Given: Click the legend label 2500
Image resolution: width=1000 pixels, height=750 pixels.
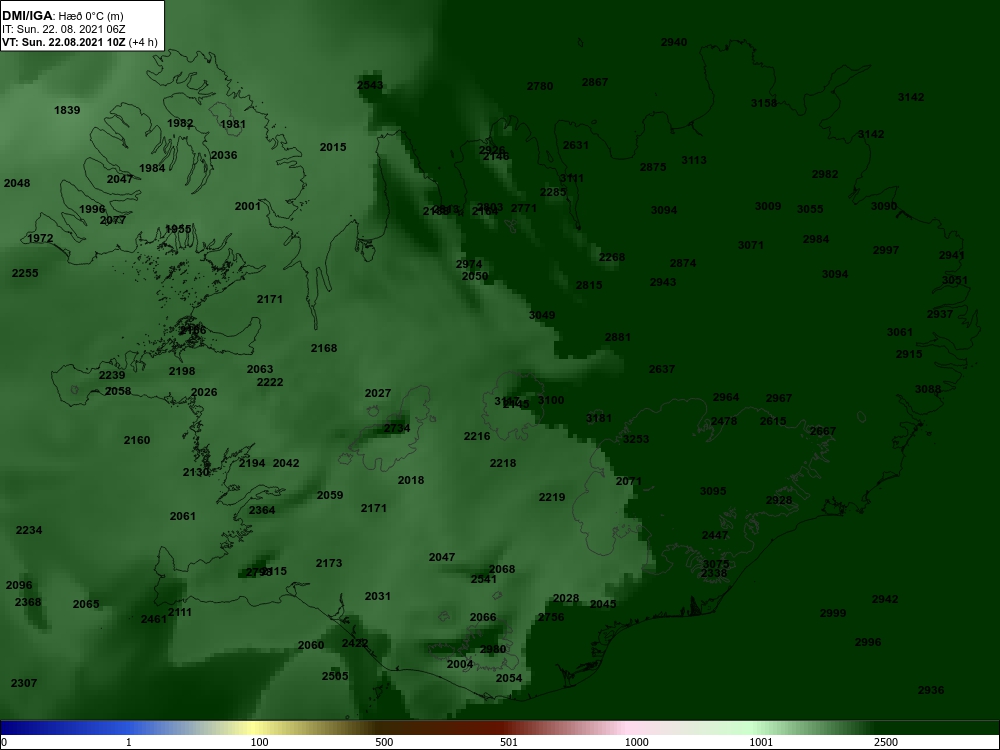Looking at the screenshot, I should pos(886,742).
